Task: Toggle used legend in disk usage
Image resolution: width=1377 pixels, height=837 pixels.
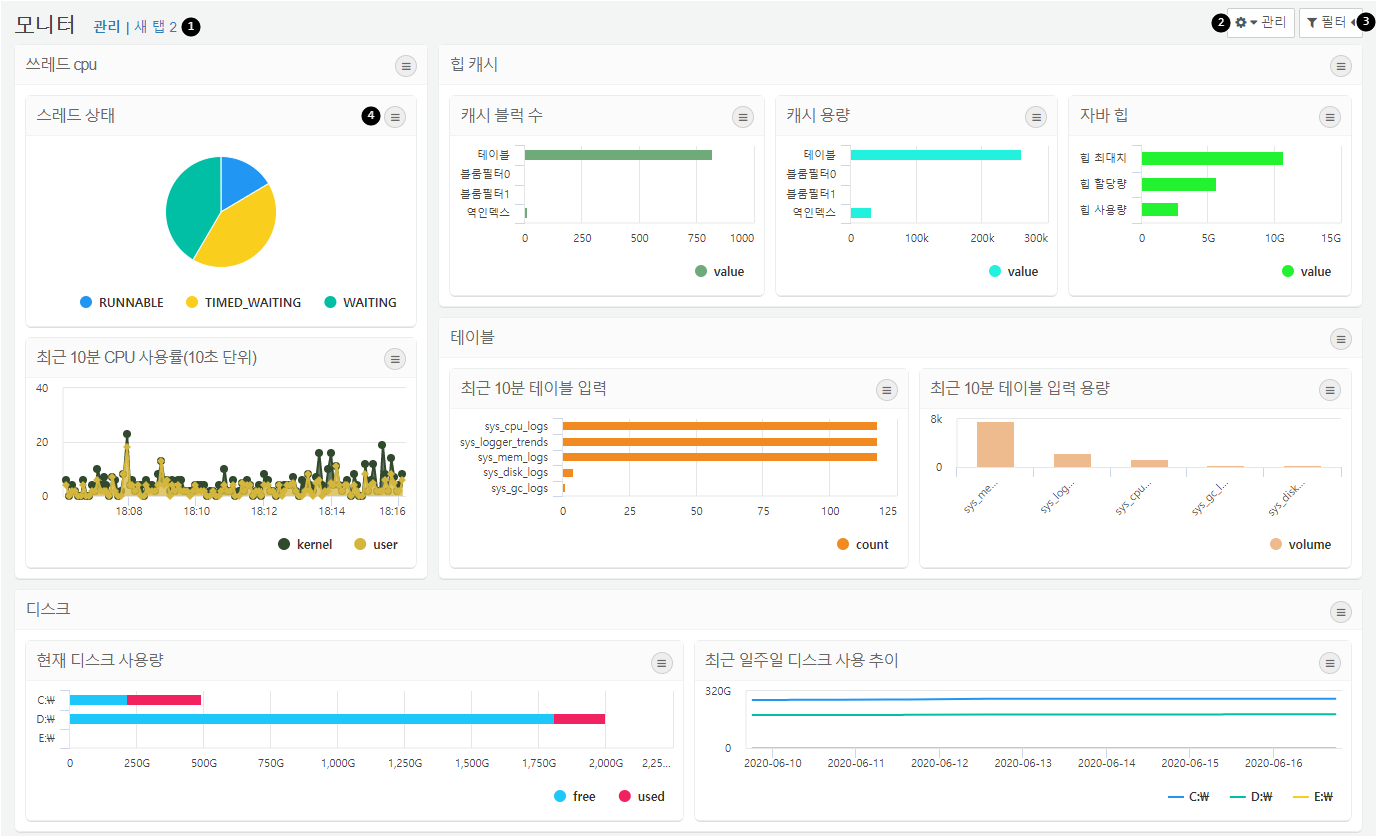Action: [x=641, y=796]
